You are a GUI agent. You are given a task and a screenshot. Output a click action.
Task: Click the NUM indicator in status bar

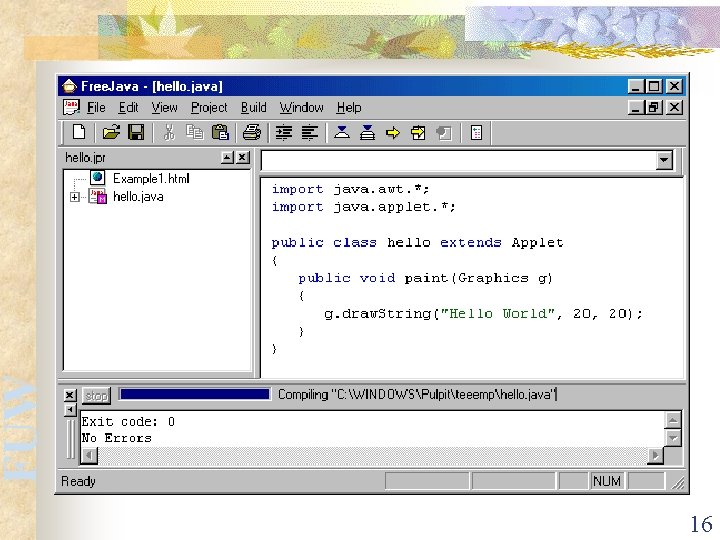coord(607,481)
